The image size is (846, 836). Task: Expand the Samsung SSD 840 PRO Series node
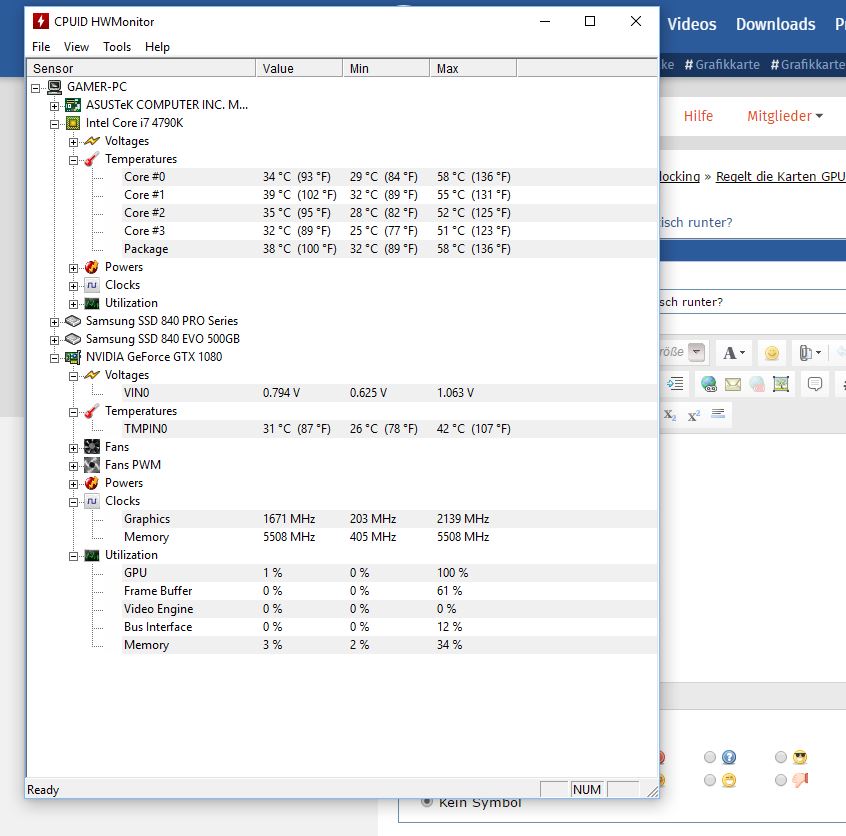tap(54, 322)
